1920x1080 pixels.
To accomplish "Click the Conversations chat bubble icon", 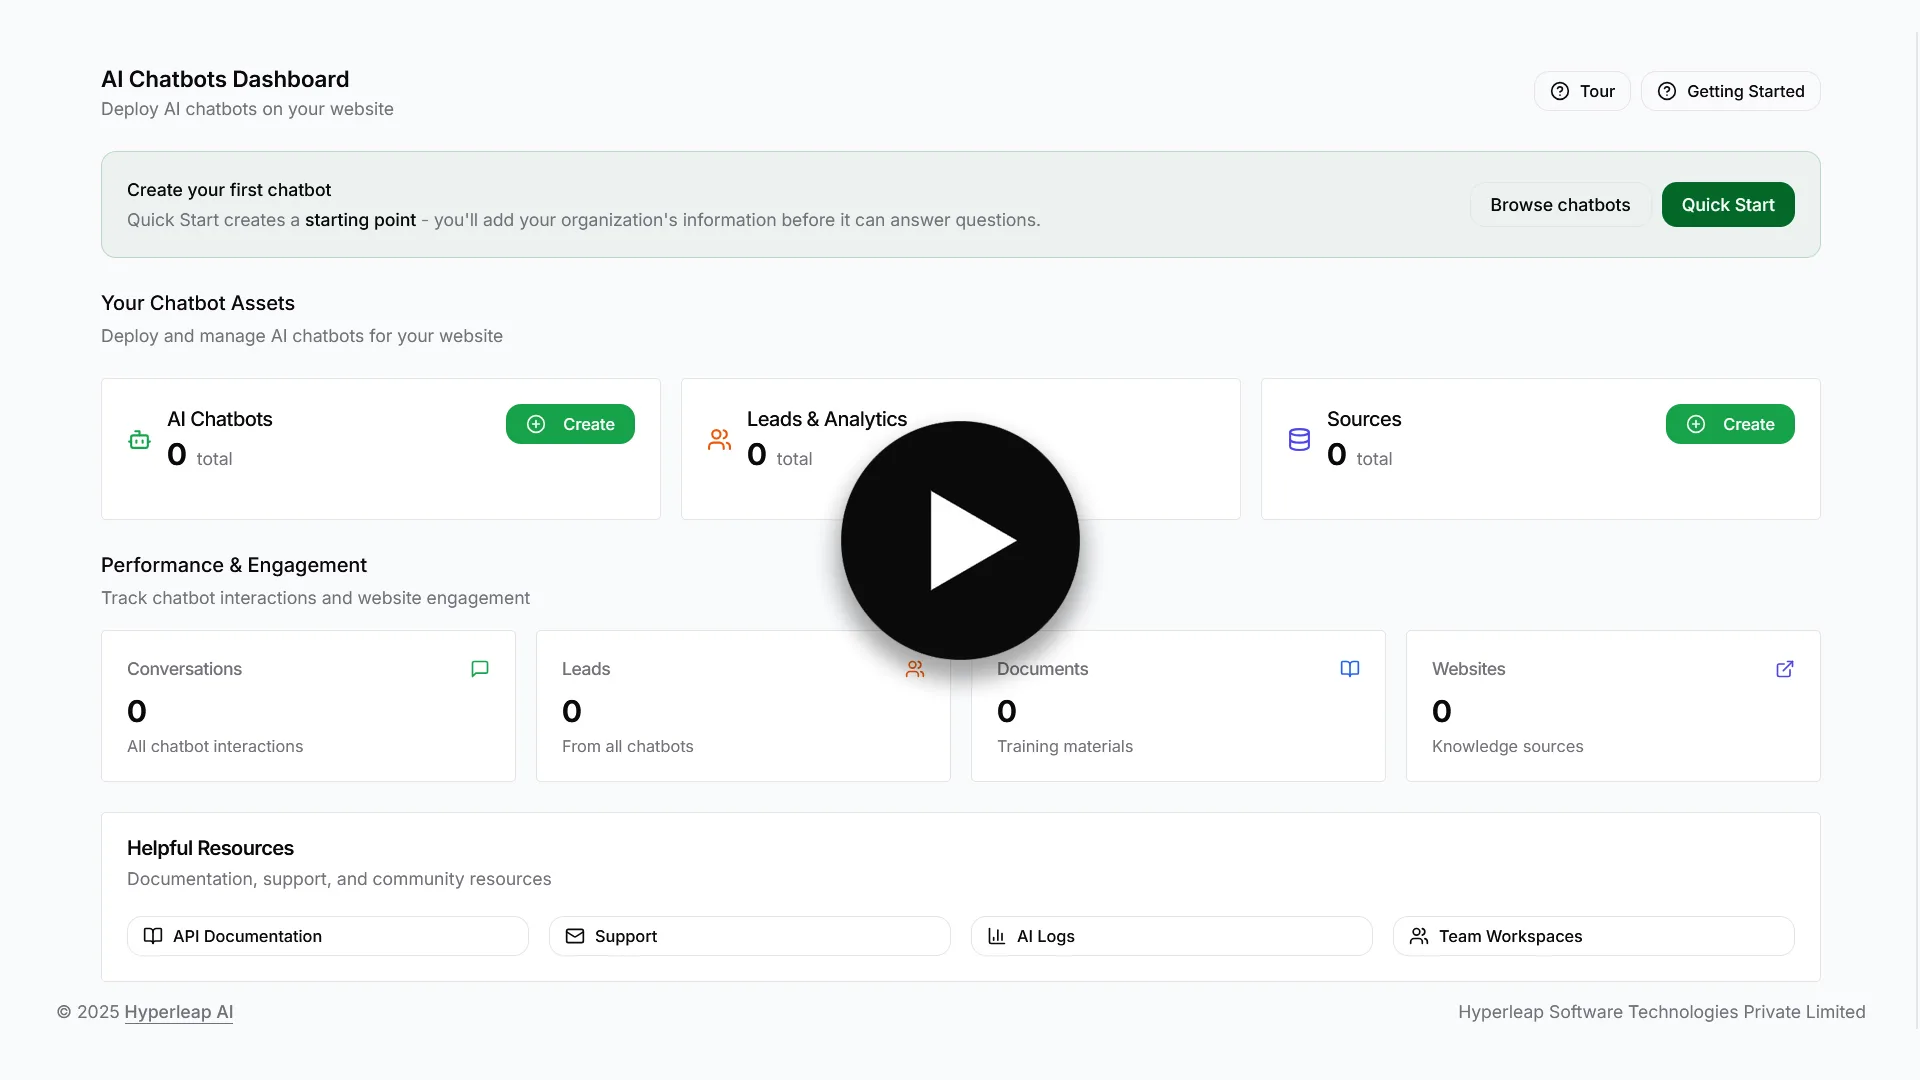I will pyautogui.click(x=479, y=668).
